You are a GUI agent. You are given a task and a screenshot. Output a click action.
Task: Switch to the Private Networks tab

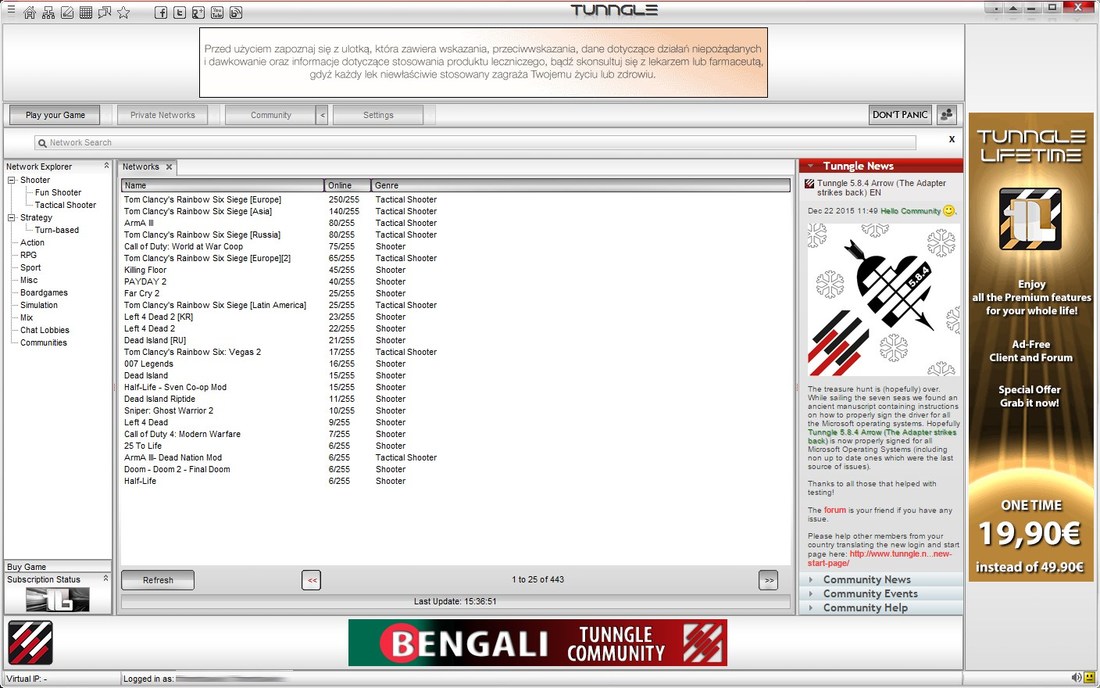(163, 115)
